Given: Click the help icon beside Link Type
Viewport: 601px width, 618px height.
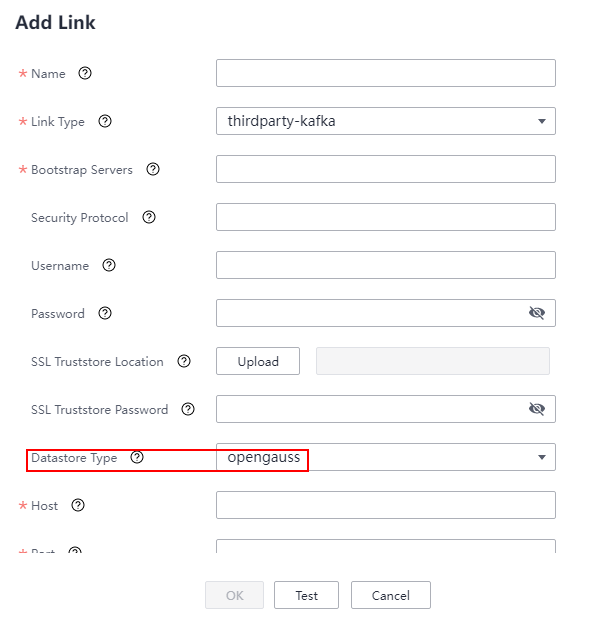Looking at the screenshot, I should [105, 121].
